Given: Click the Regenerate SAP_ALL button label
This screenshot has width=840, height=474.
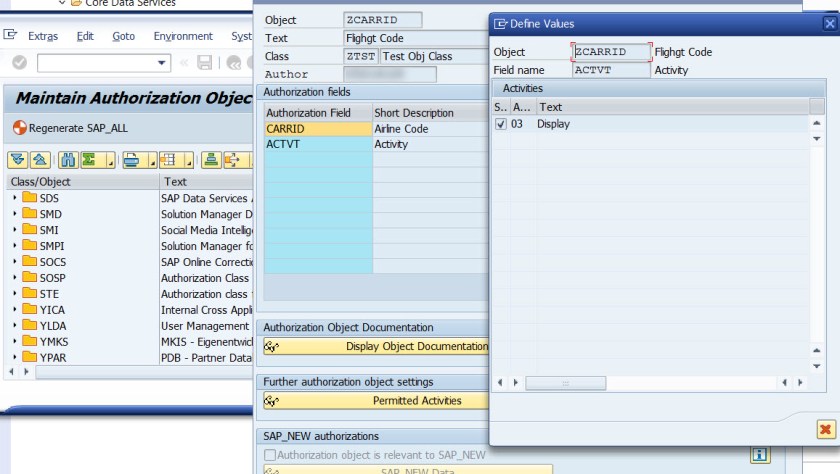Looking at the screenshot, I should pyautogui.click(x=78, y=128).
